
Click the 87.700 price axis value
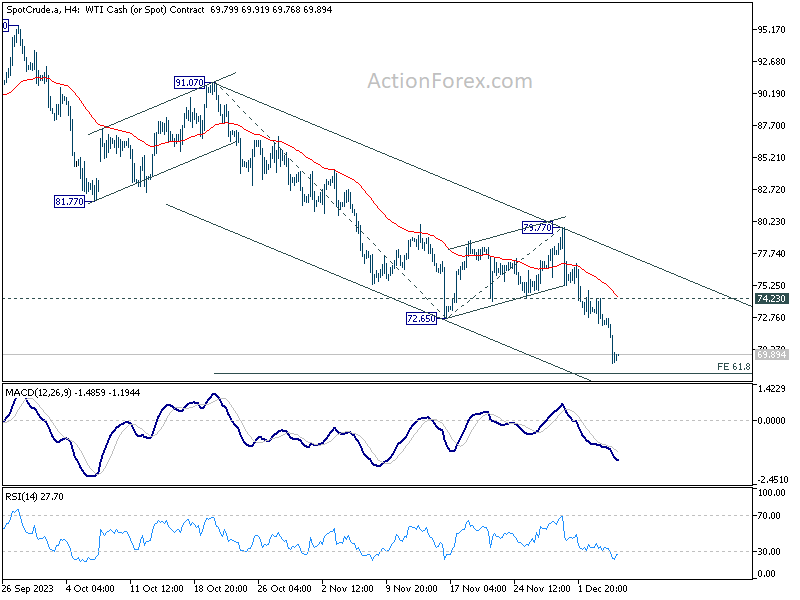click(771, 126)
